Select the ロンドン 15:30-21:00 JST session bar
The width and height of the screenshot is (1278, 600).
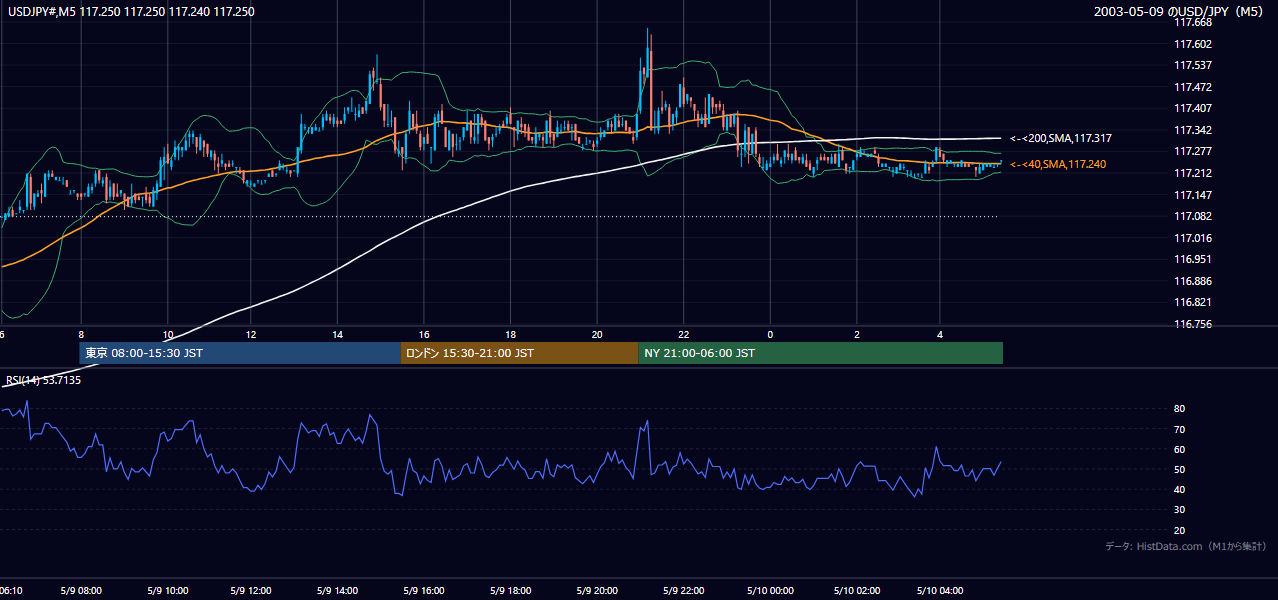tap(519, 353)
